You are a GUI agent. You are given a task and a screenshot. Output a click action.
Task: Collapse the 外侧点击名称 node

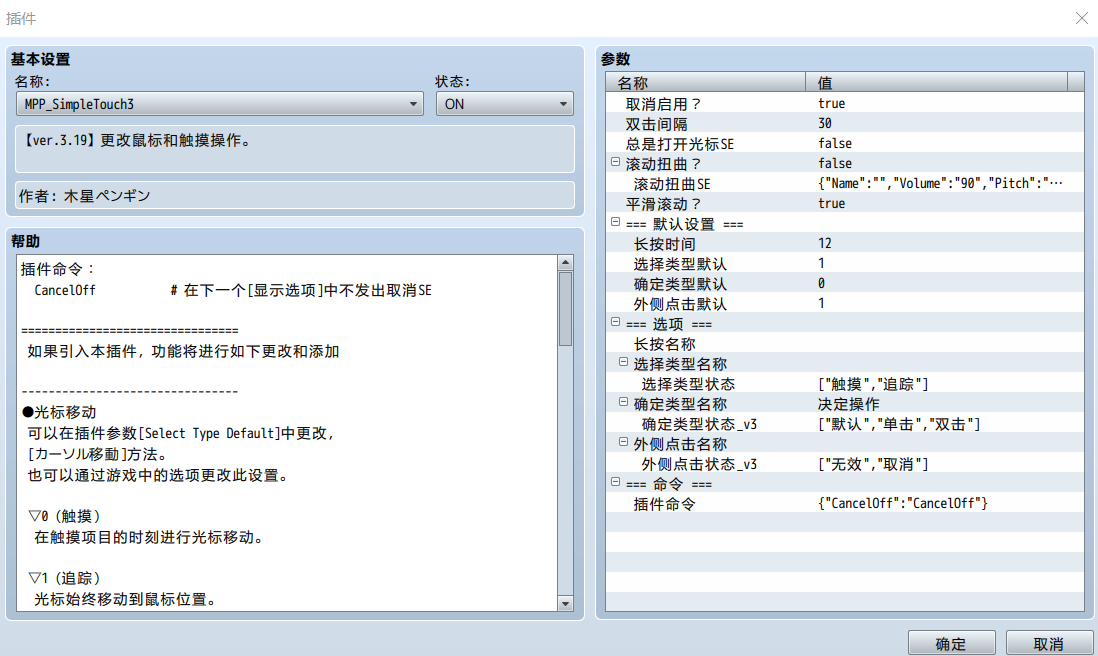623,442
